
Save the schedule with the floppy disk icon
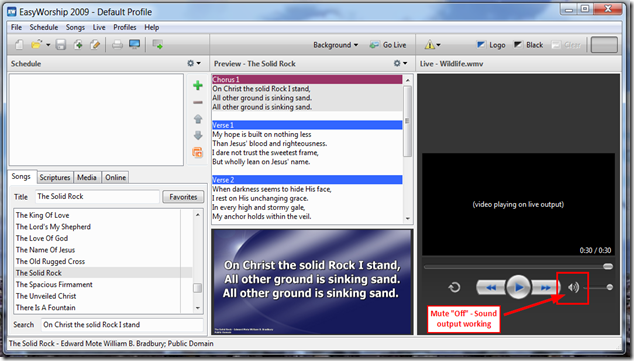(61, 44)
